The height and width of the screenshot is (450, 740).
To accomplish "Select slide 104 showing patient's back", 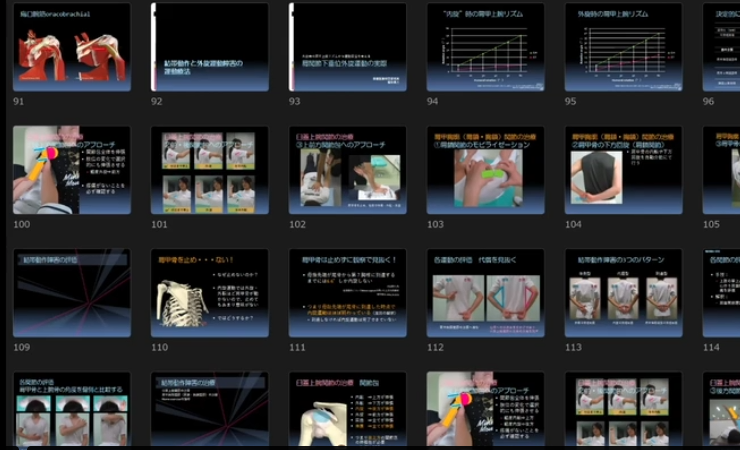I will [x=623, y=170].
